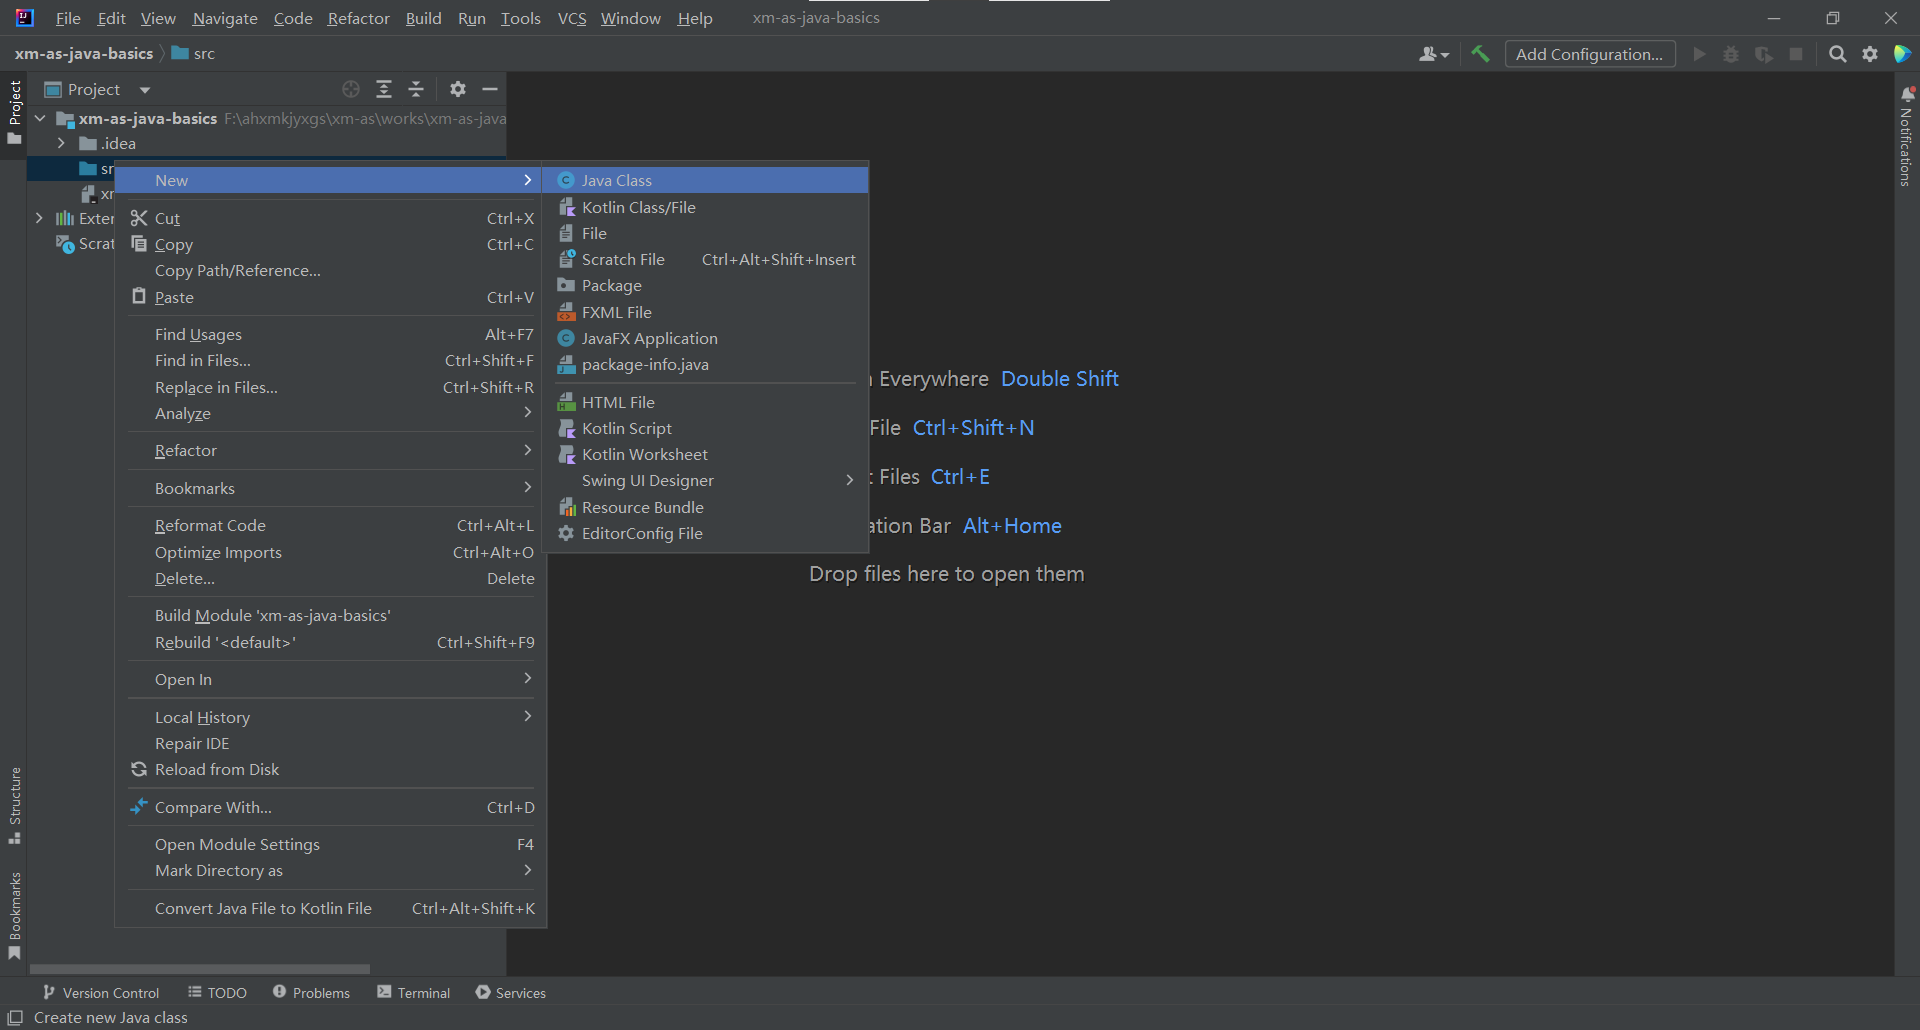Open the VCS menu

(572, 18)
